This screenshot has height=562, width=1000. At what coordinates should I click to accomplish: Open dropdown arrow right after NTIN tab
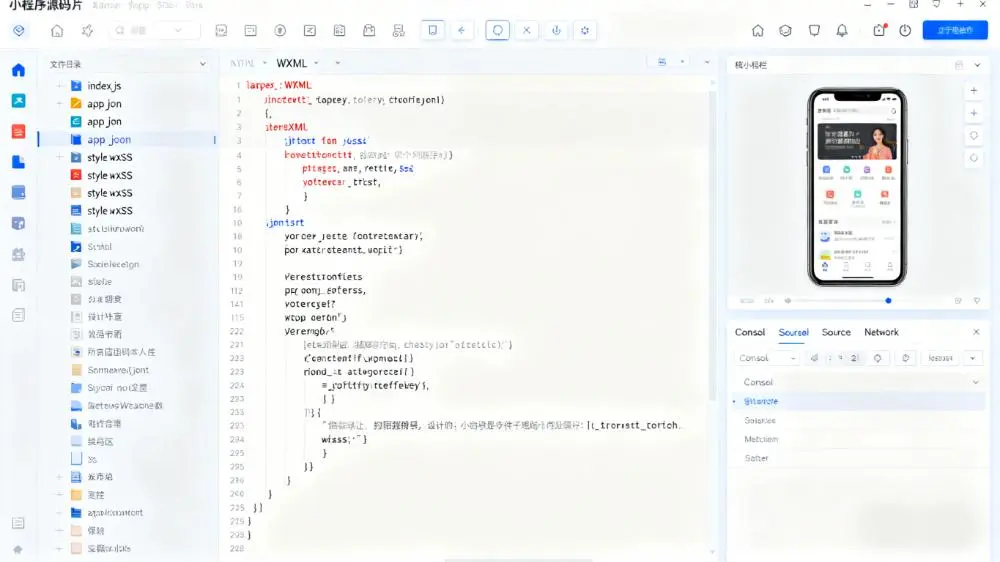265,63
